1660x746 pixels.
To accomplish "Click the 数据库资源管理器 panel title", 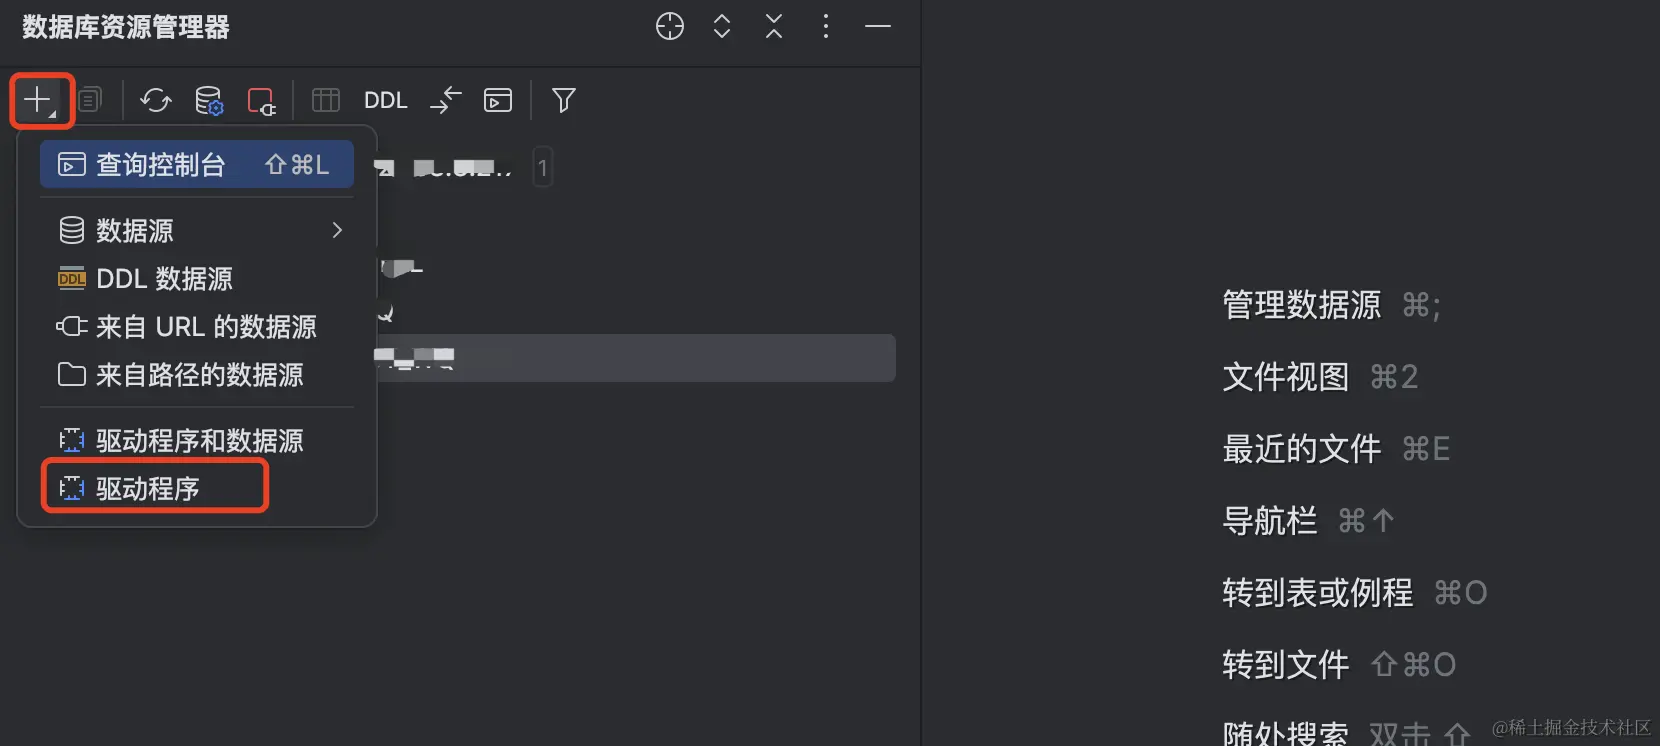I will [126, 27].
